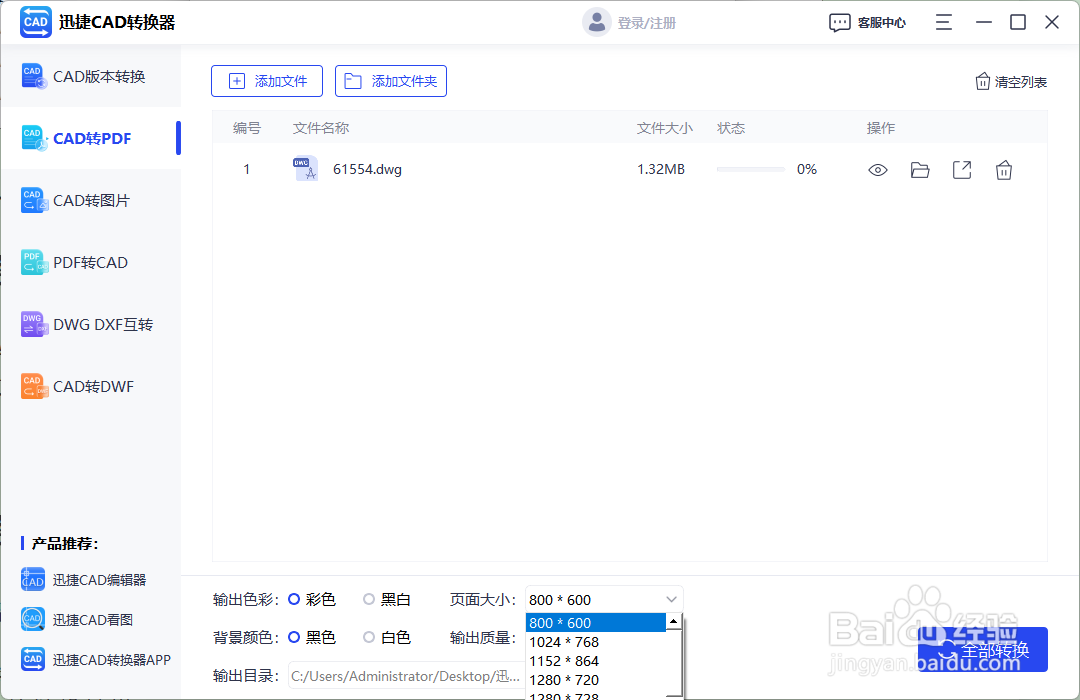Click the 61554.dwg file name
Image resolution: width=1080 pixels, height=700 pixels.
coord(367,169)
